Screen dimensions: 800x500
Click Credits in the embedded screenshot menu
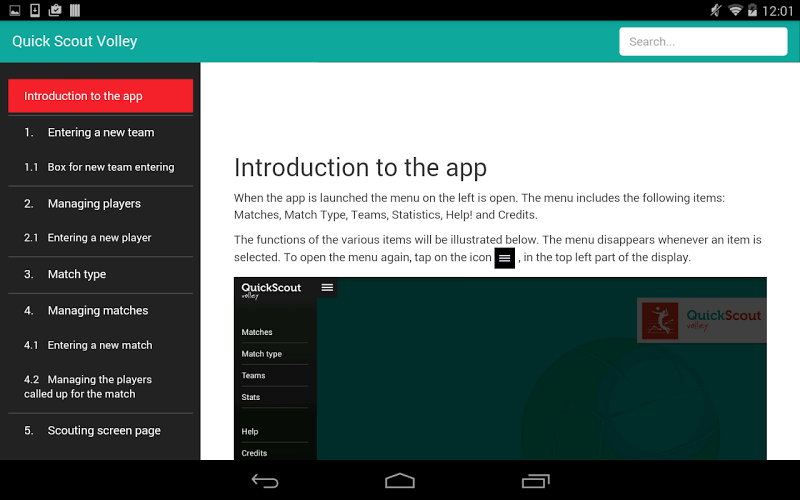(x=254, y=453)
